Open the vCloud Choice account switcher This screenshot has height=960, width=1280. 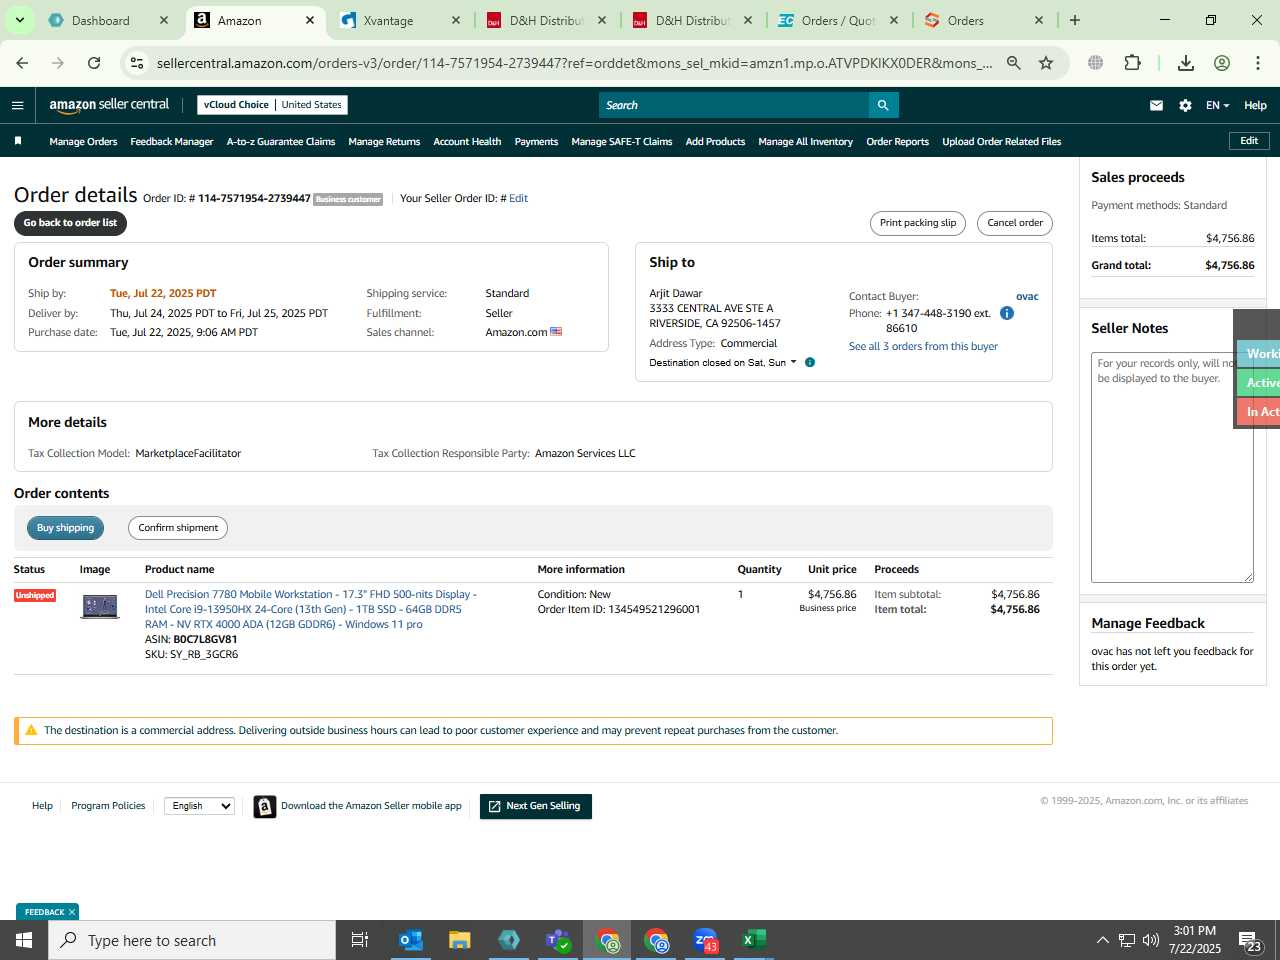(272, 105)
